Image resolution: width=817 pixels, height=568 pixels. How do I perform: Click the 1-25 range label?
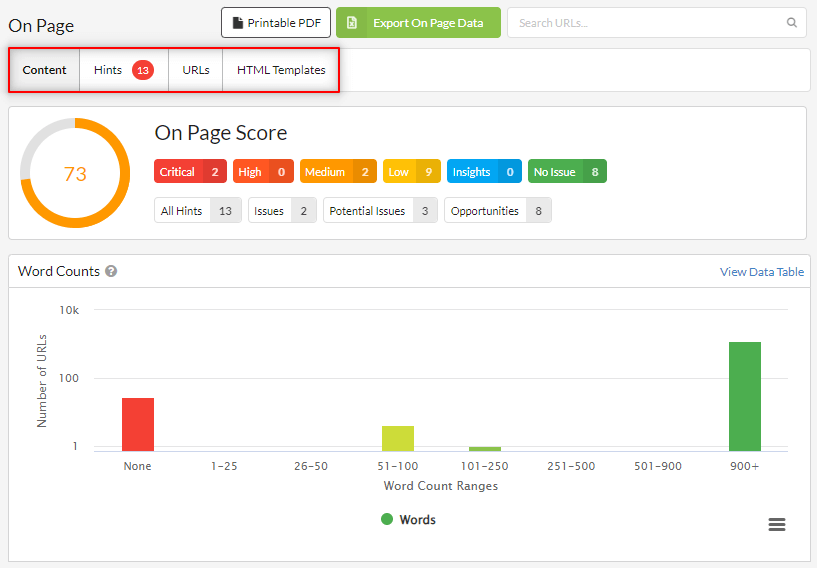225,466
